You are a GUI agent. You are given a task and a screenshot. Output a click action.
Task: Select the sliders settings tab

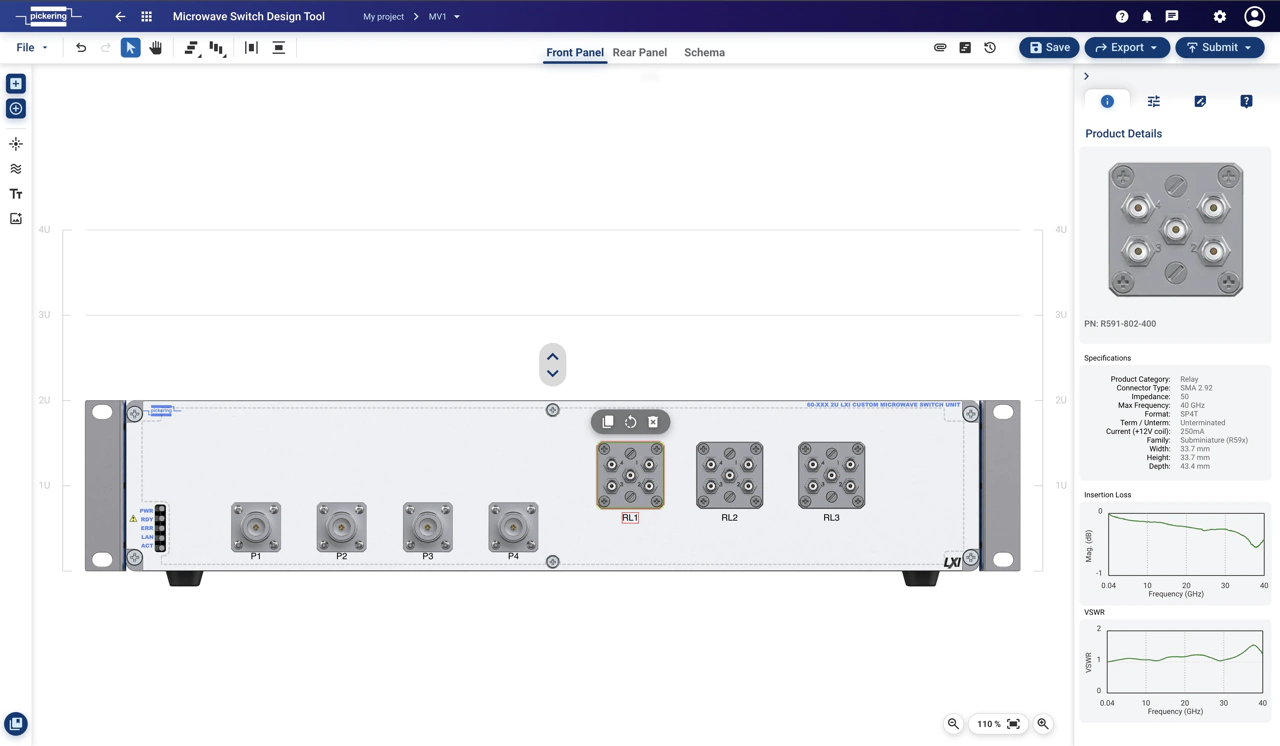[1153, 101]
